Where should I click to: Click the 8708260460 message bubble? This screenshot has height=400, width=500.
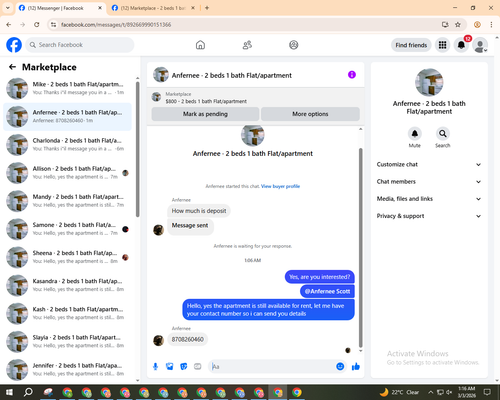tap(188, 339)
